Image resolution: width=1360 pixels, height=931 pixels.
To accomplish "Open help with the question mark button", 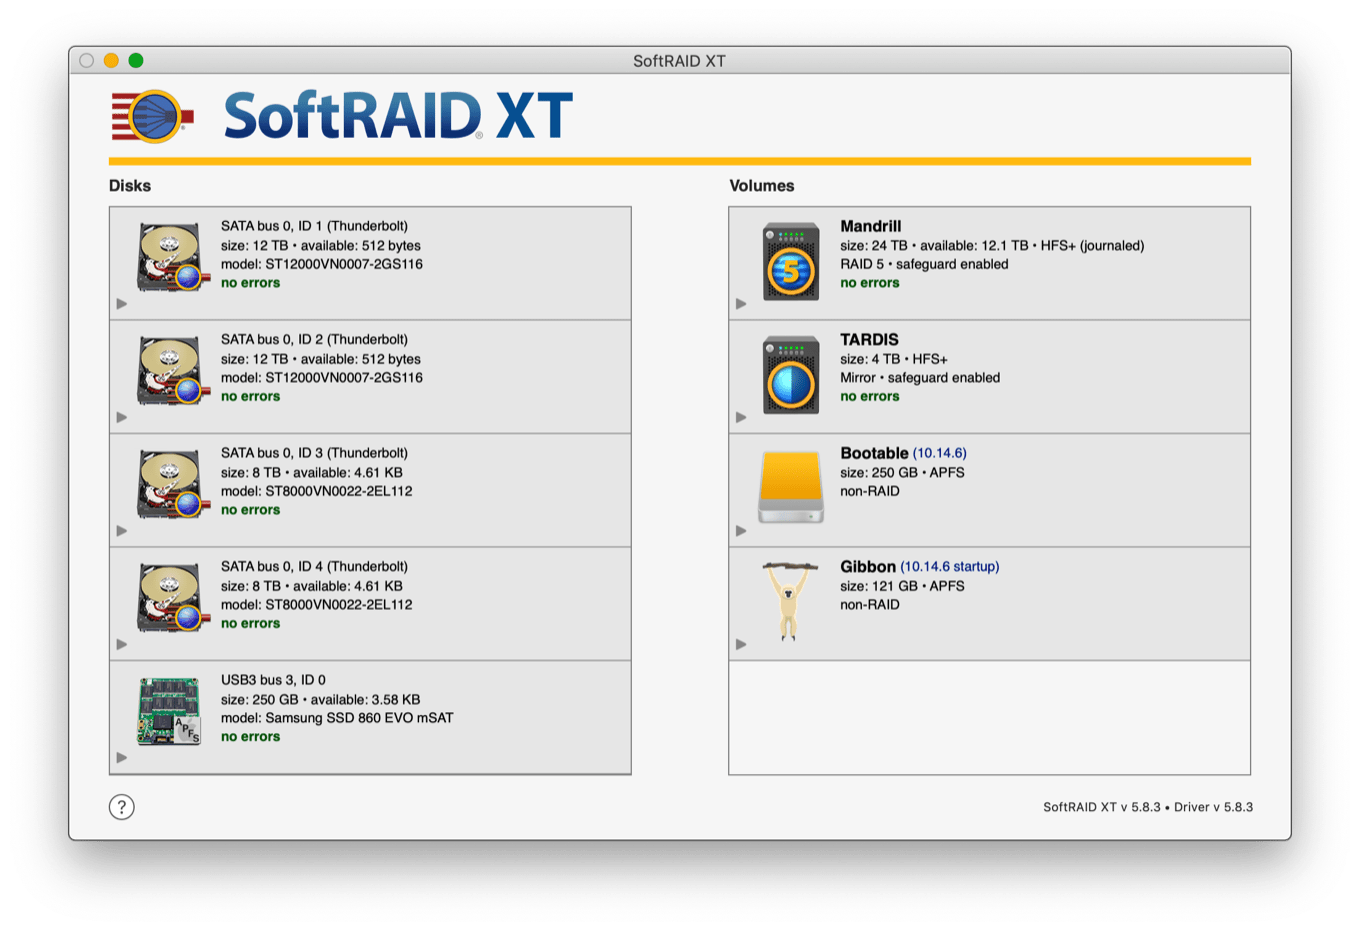I will (x=121, y=807).
